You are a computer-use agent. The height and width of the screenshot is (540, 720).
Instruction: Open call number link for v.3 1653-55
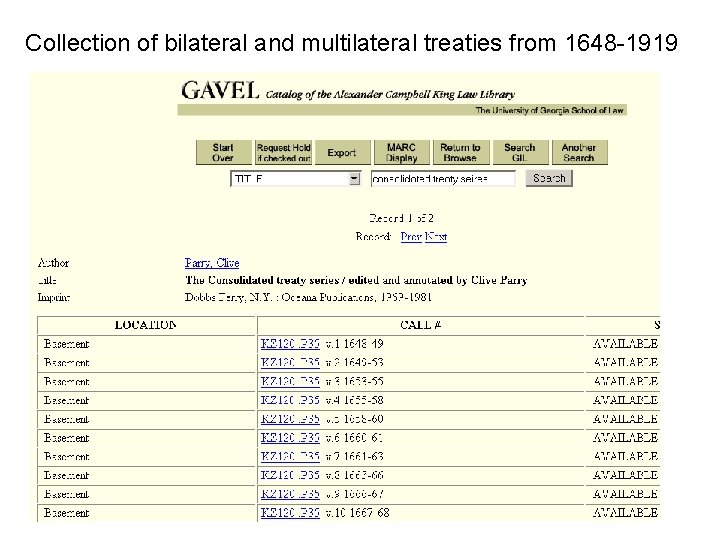[290, 382]
